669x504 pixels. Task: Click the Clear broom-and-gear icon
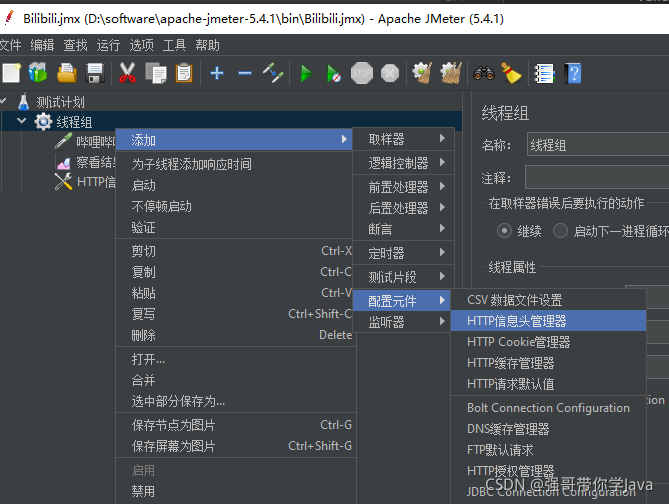coord(422,73)
